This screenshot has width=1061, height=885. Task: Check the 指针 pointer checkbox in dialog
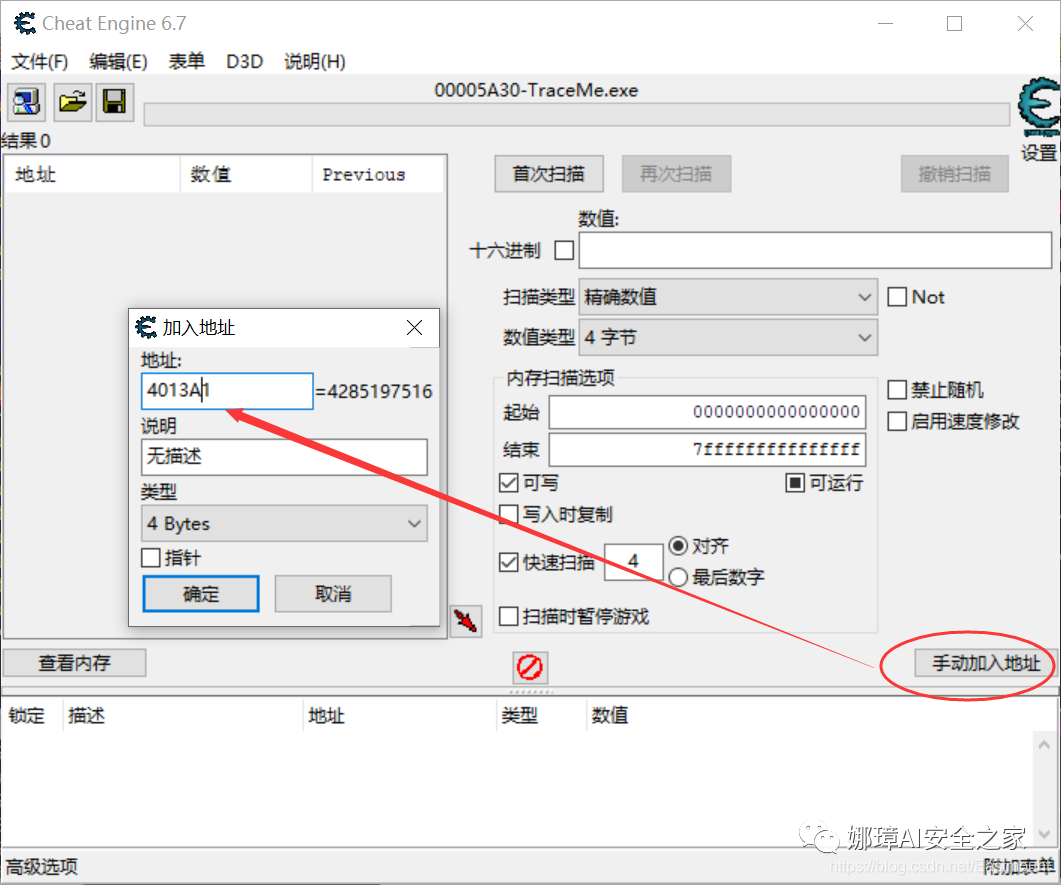[150, 558]
